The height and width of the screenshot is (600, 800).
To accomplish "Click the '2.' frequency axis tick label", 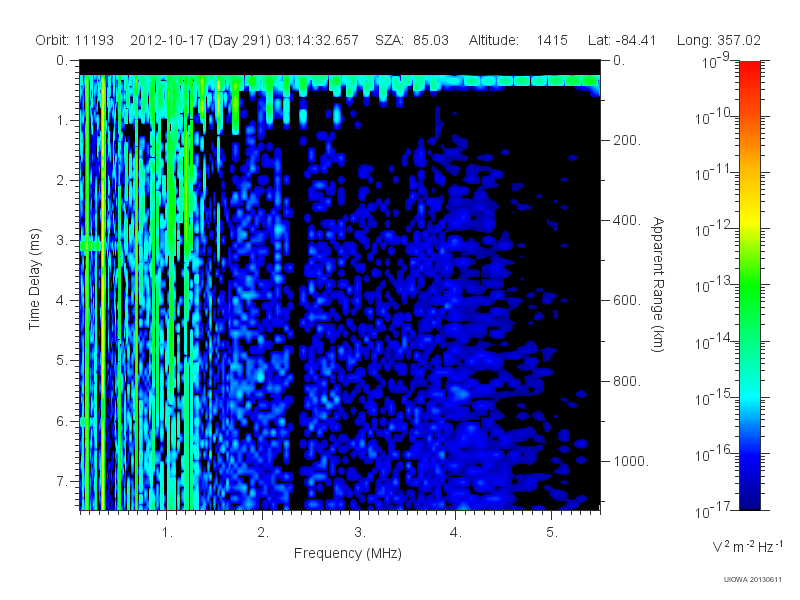I will [x=263, y=533].
